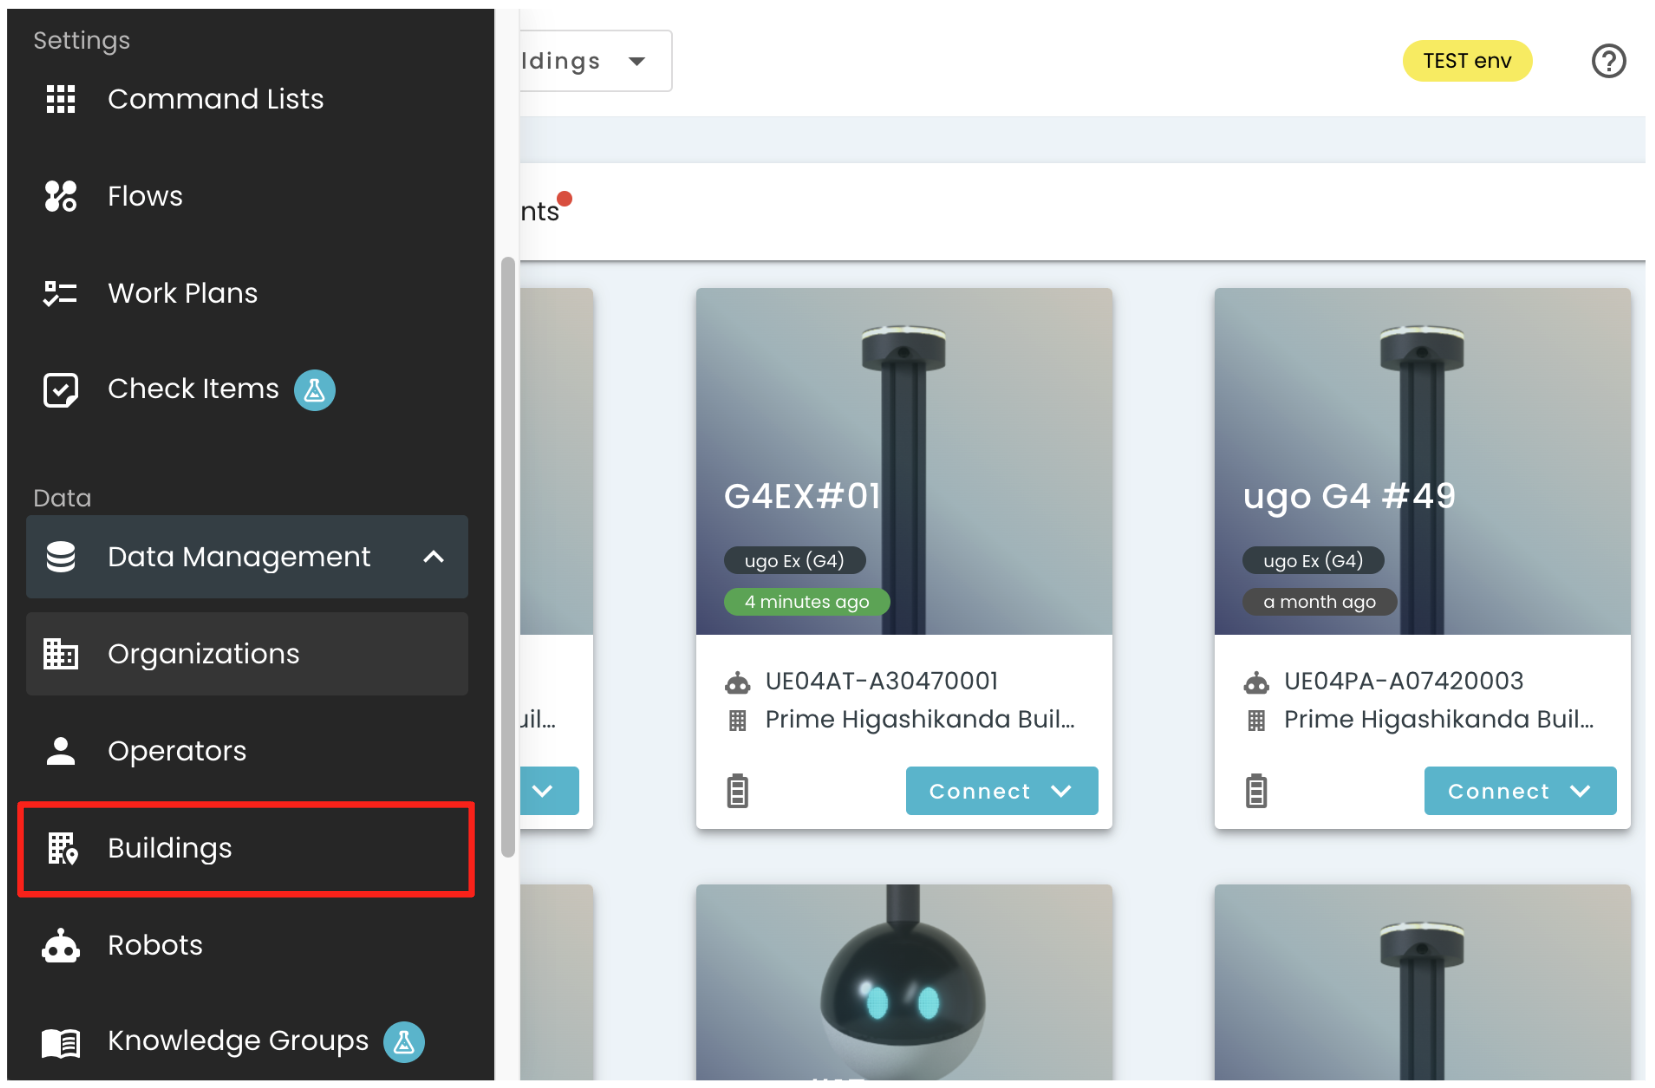Click the Knowledge Groups book icon
Viewport: 1655px width, 1088px height.
(x=61, y=1043)
